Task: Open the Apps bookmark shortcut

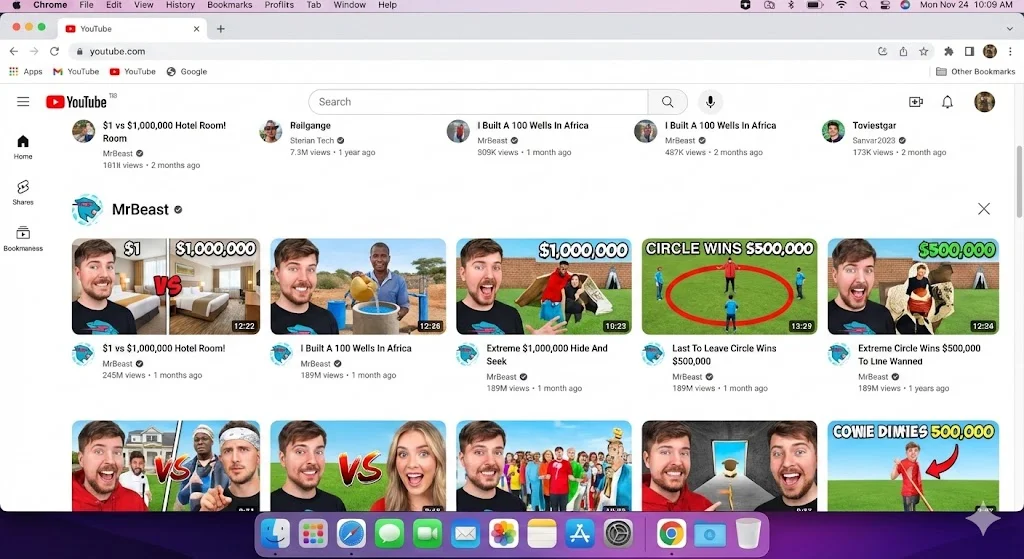Action: pos(25,71)
